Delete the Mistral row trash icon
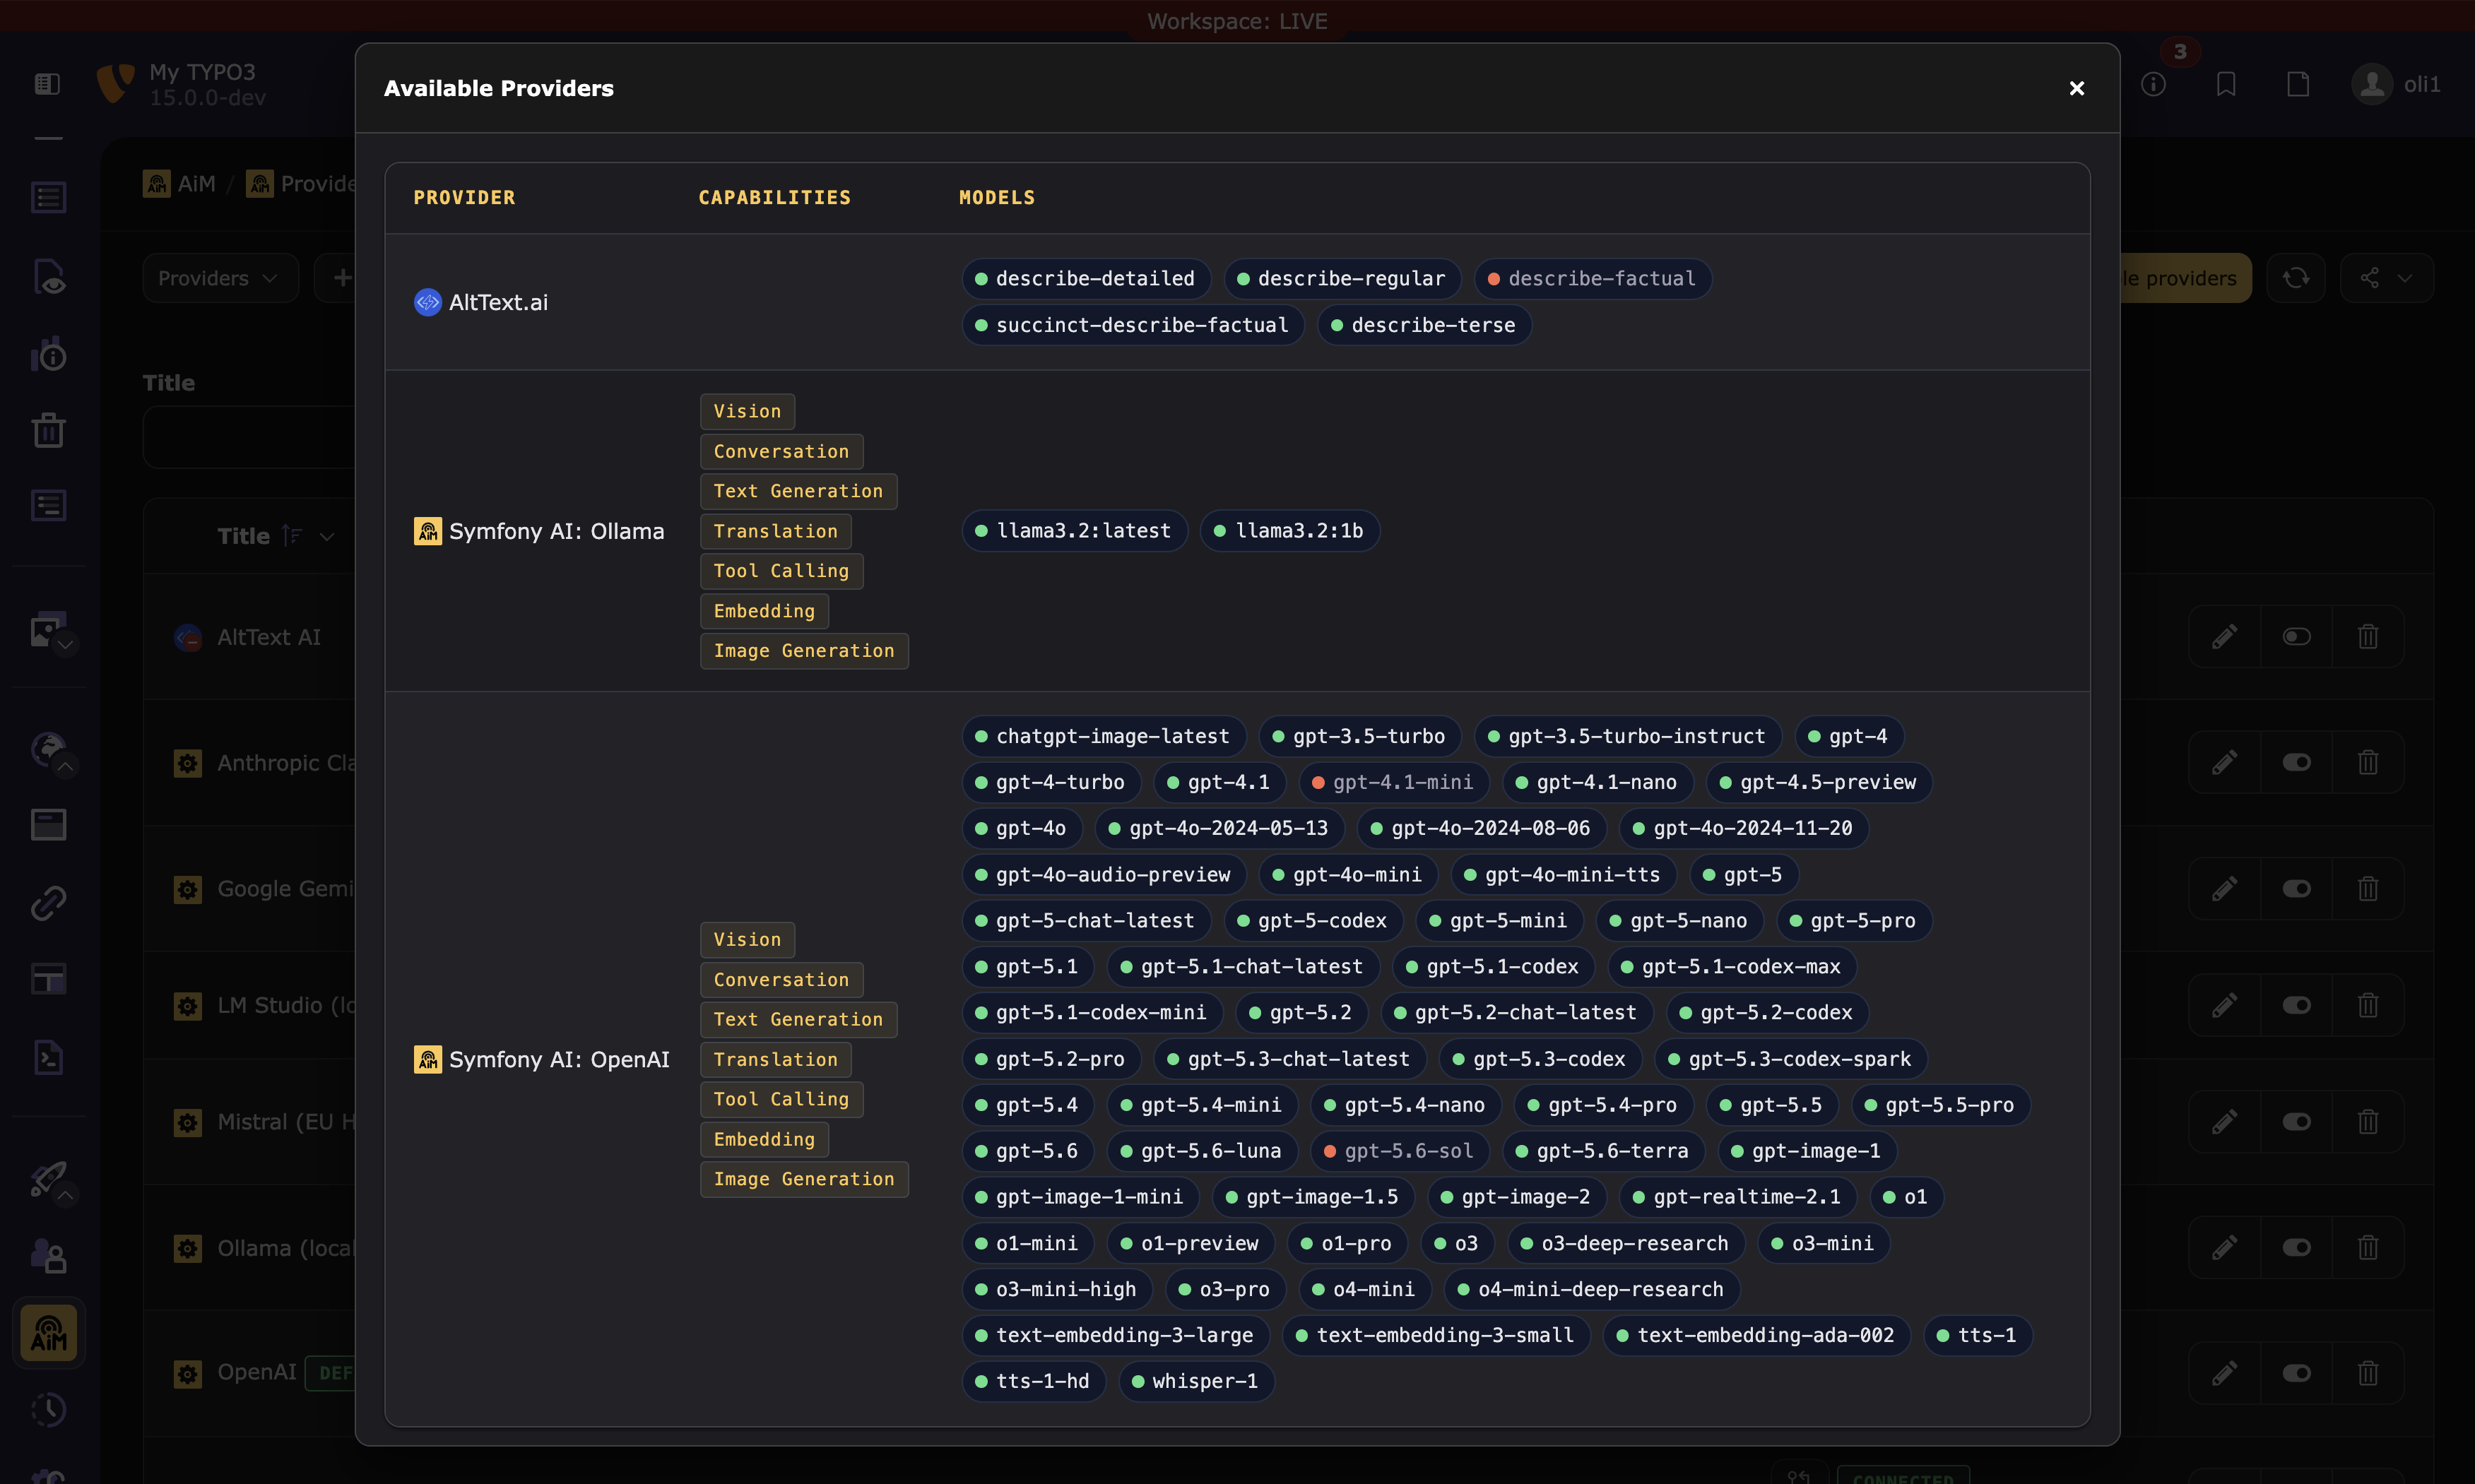The image size is (2475, 1484). [x=2368, y=1122]
